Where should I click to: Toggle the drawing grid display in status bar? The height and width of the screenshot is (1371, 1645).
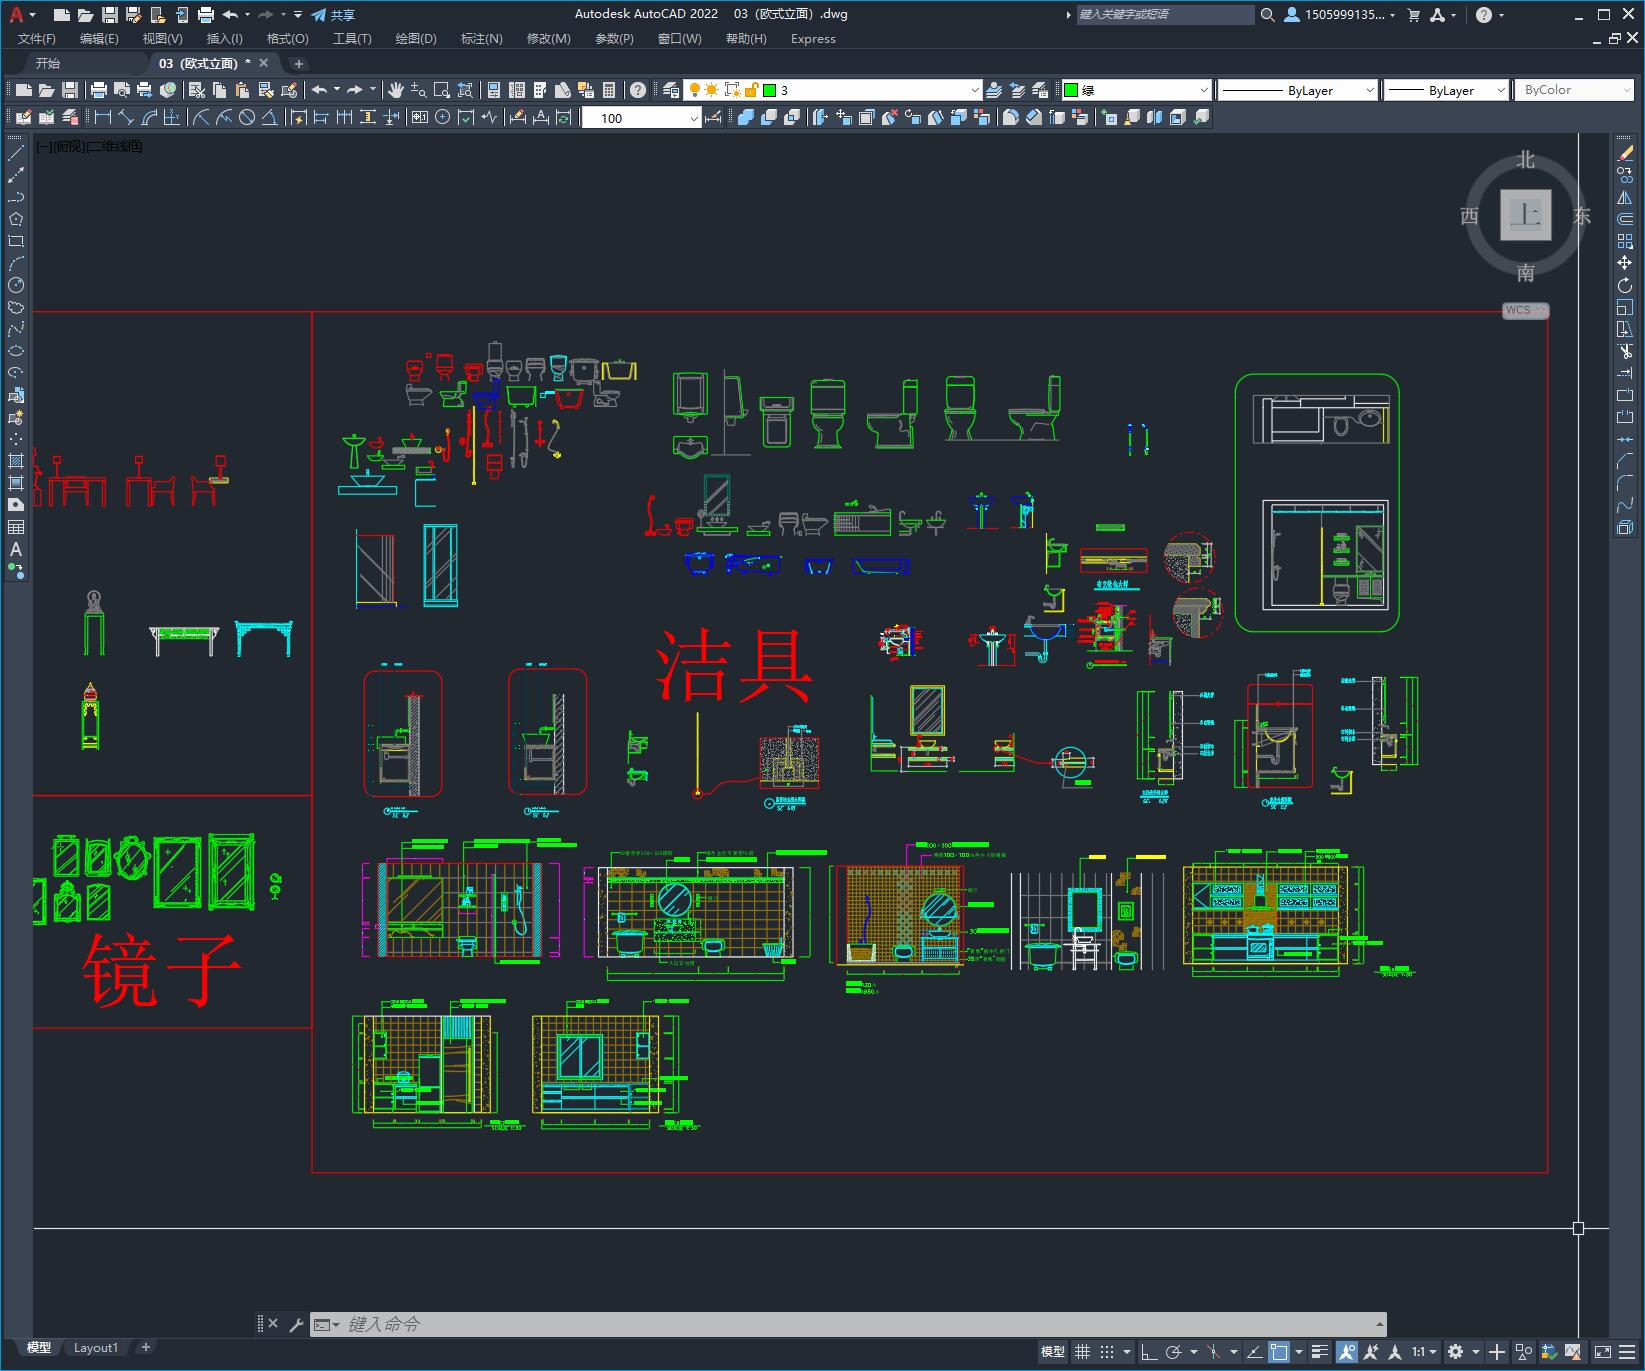pos(1082,1352)
